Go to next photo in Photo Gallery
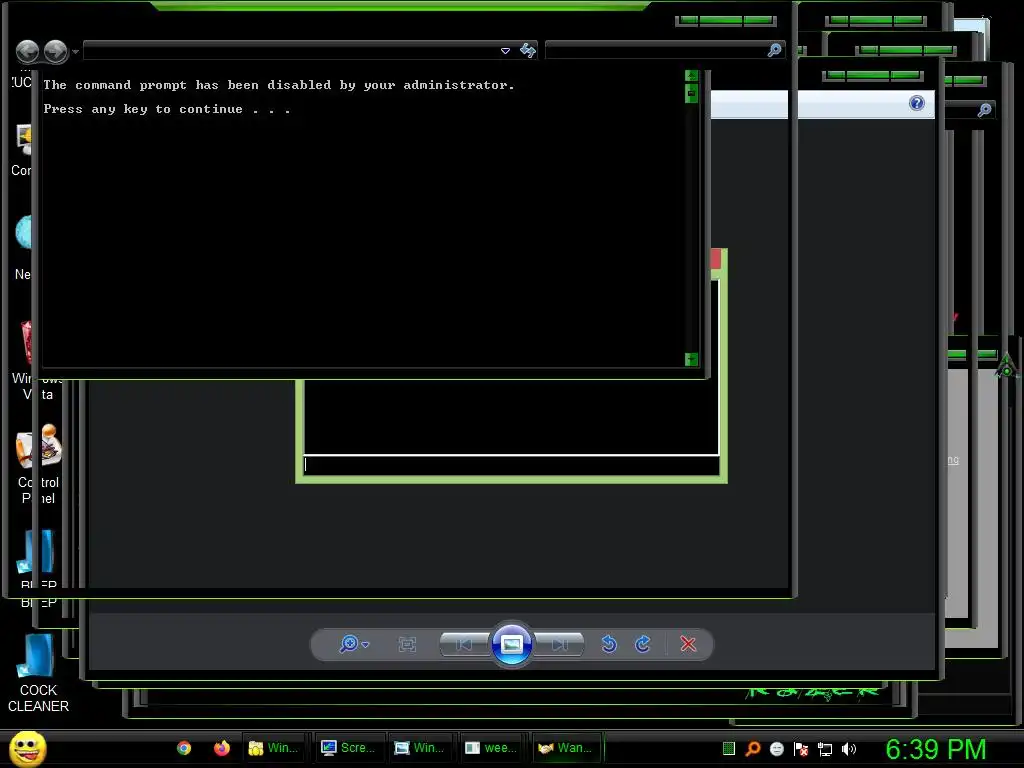 559,645
